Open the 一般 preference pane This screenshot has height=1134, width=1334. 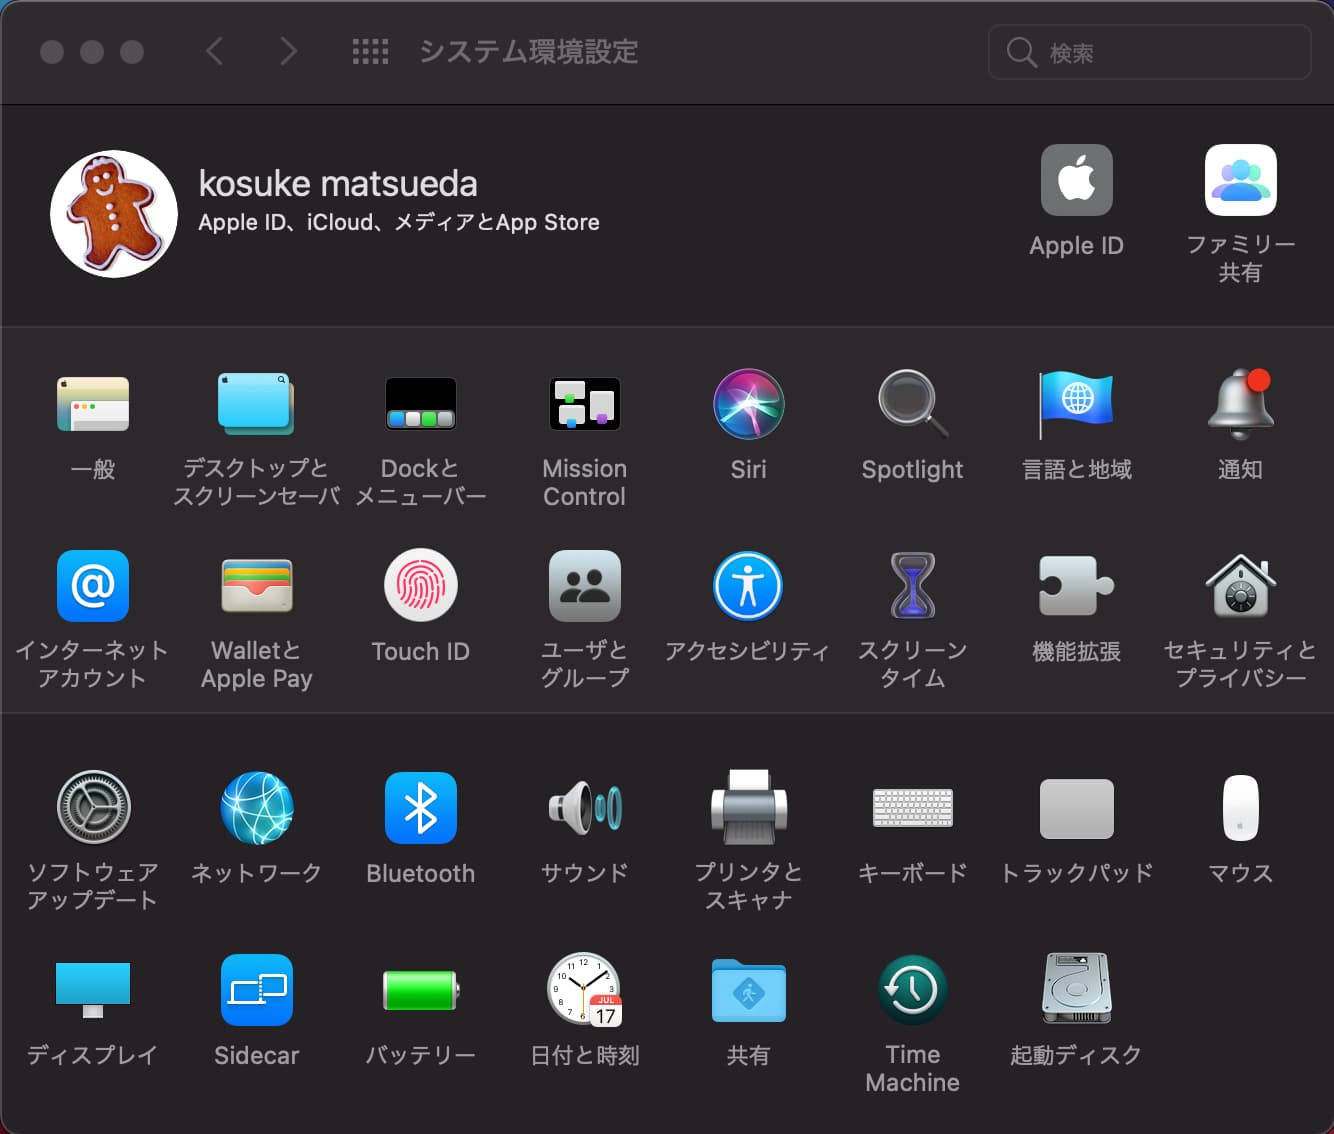pyautogui.click(x=93, y=404)
